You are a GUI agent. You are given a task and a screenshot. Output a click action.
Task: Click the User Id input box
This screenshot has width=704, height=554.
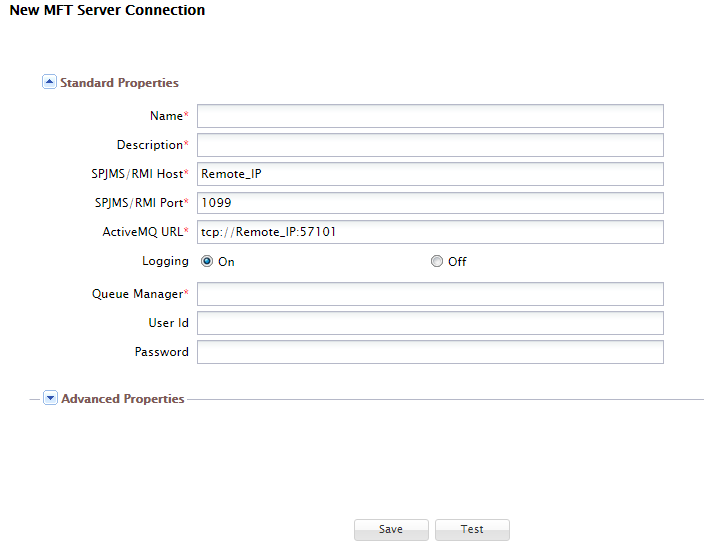[430, 323]
